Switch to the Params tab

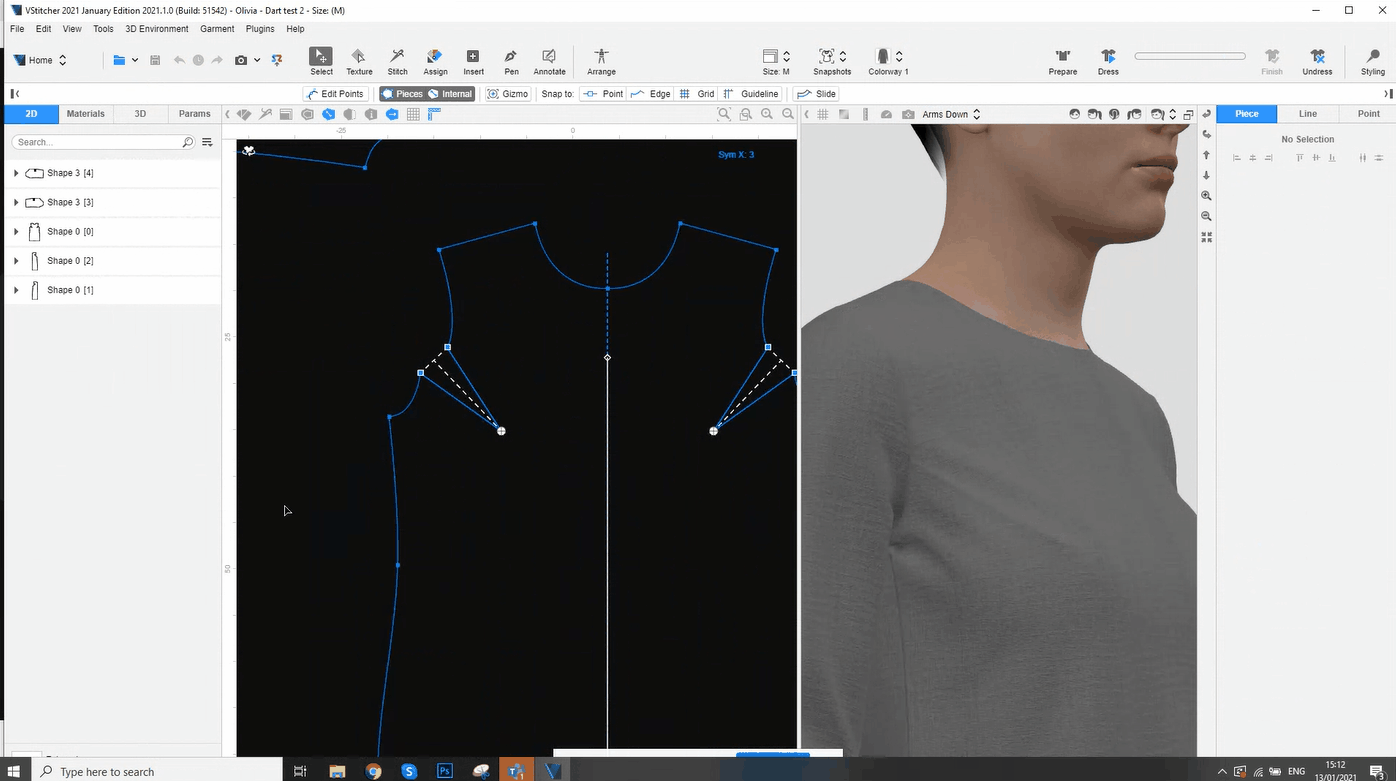194,114
